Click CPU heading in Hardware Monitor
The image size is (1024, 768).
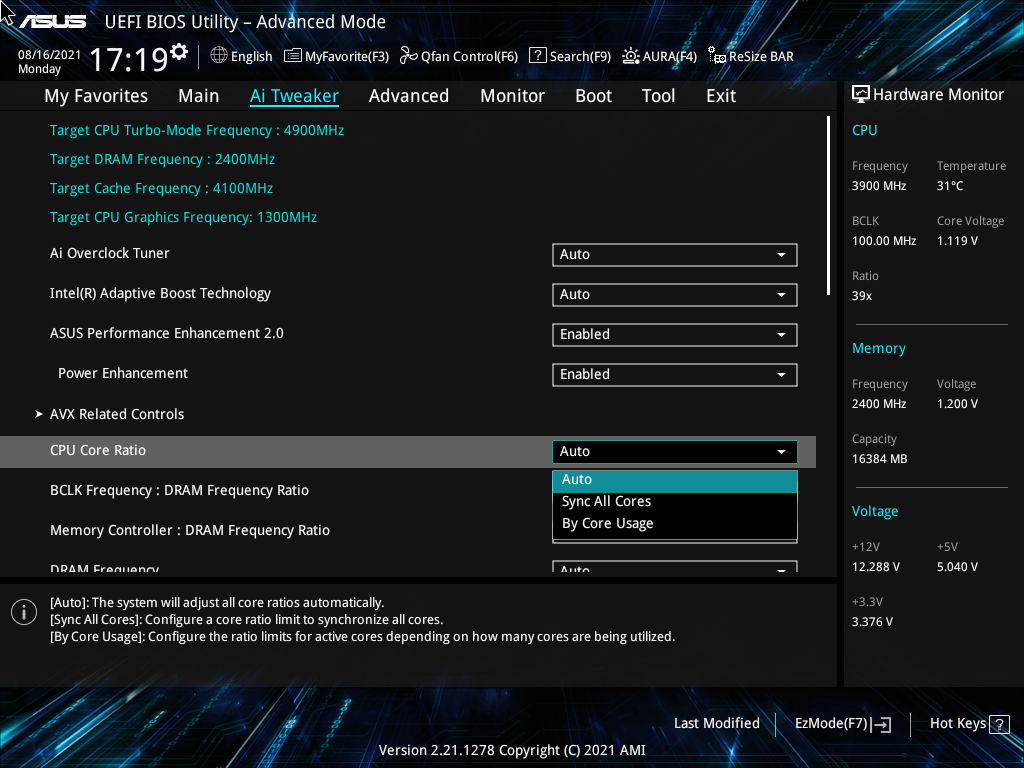[x=865, y=130]
